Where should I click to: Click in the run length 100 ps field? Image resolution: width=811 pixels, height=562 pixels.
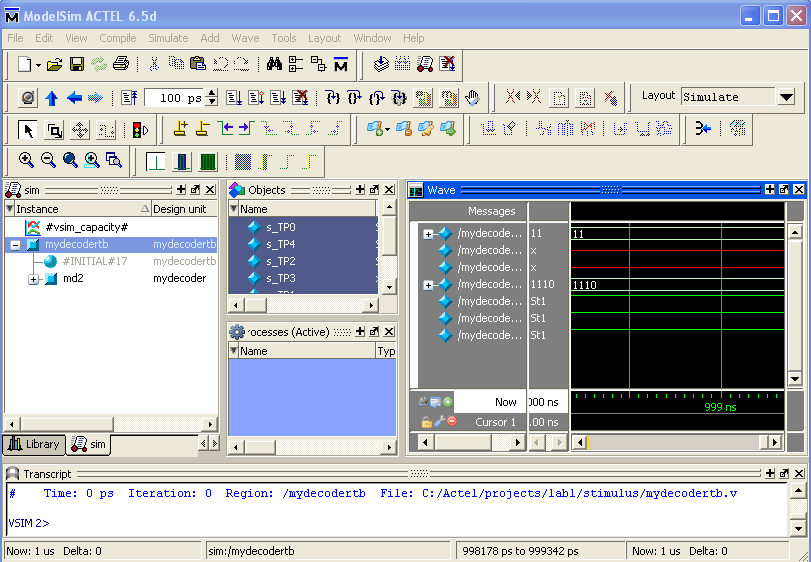coord(175,97)
